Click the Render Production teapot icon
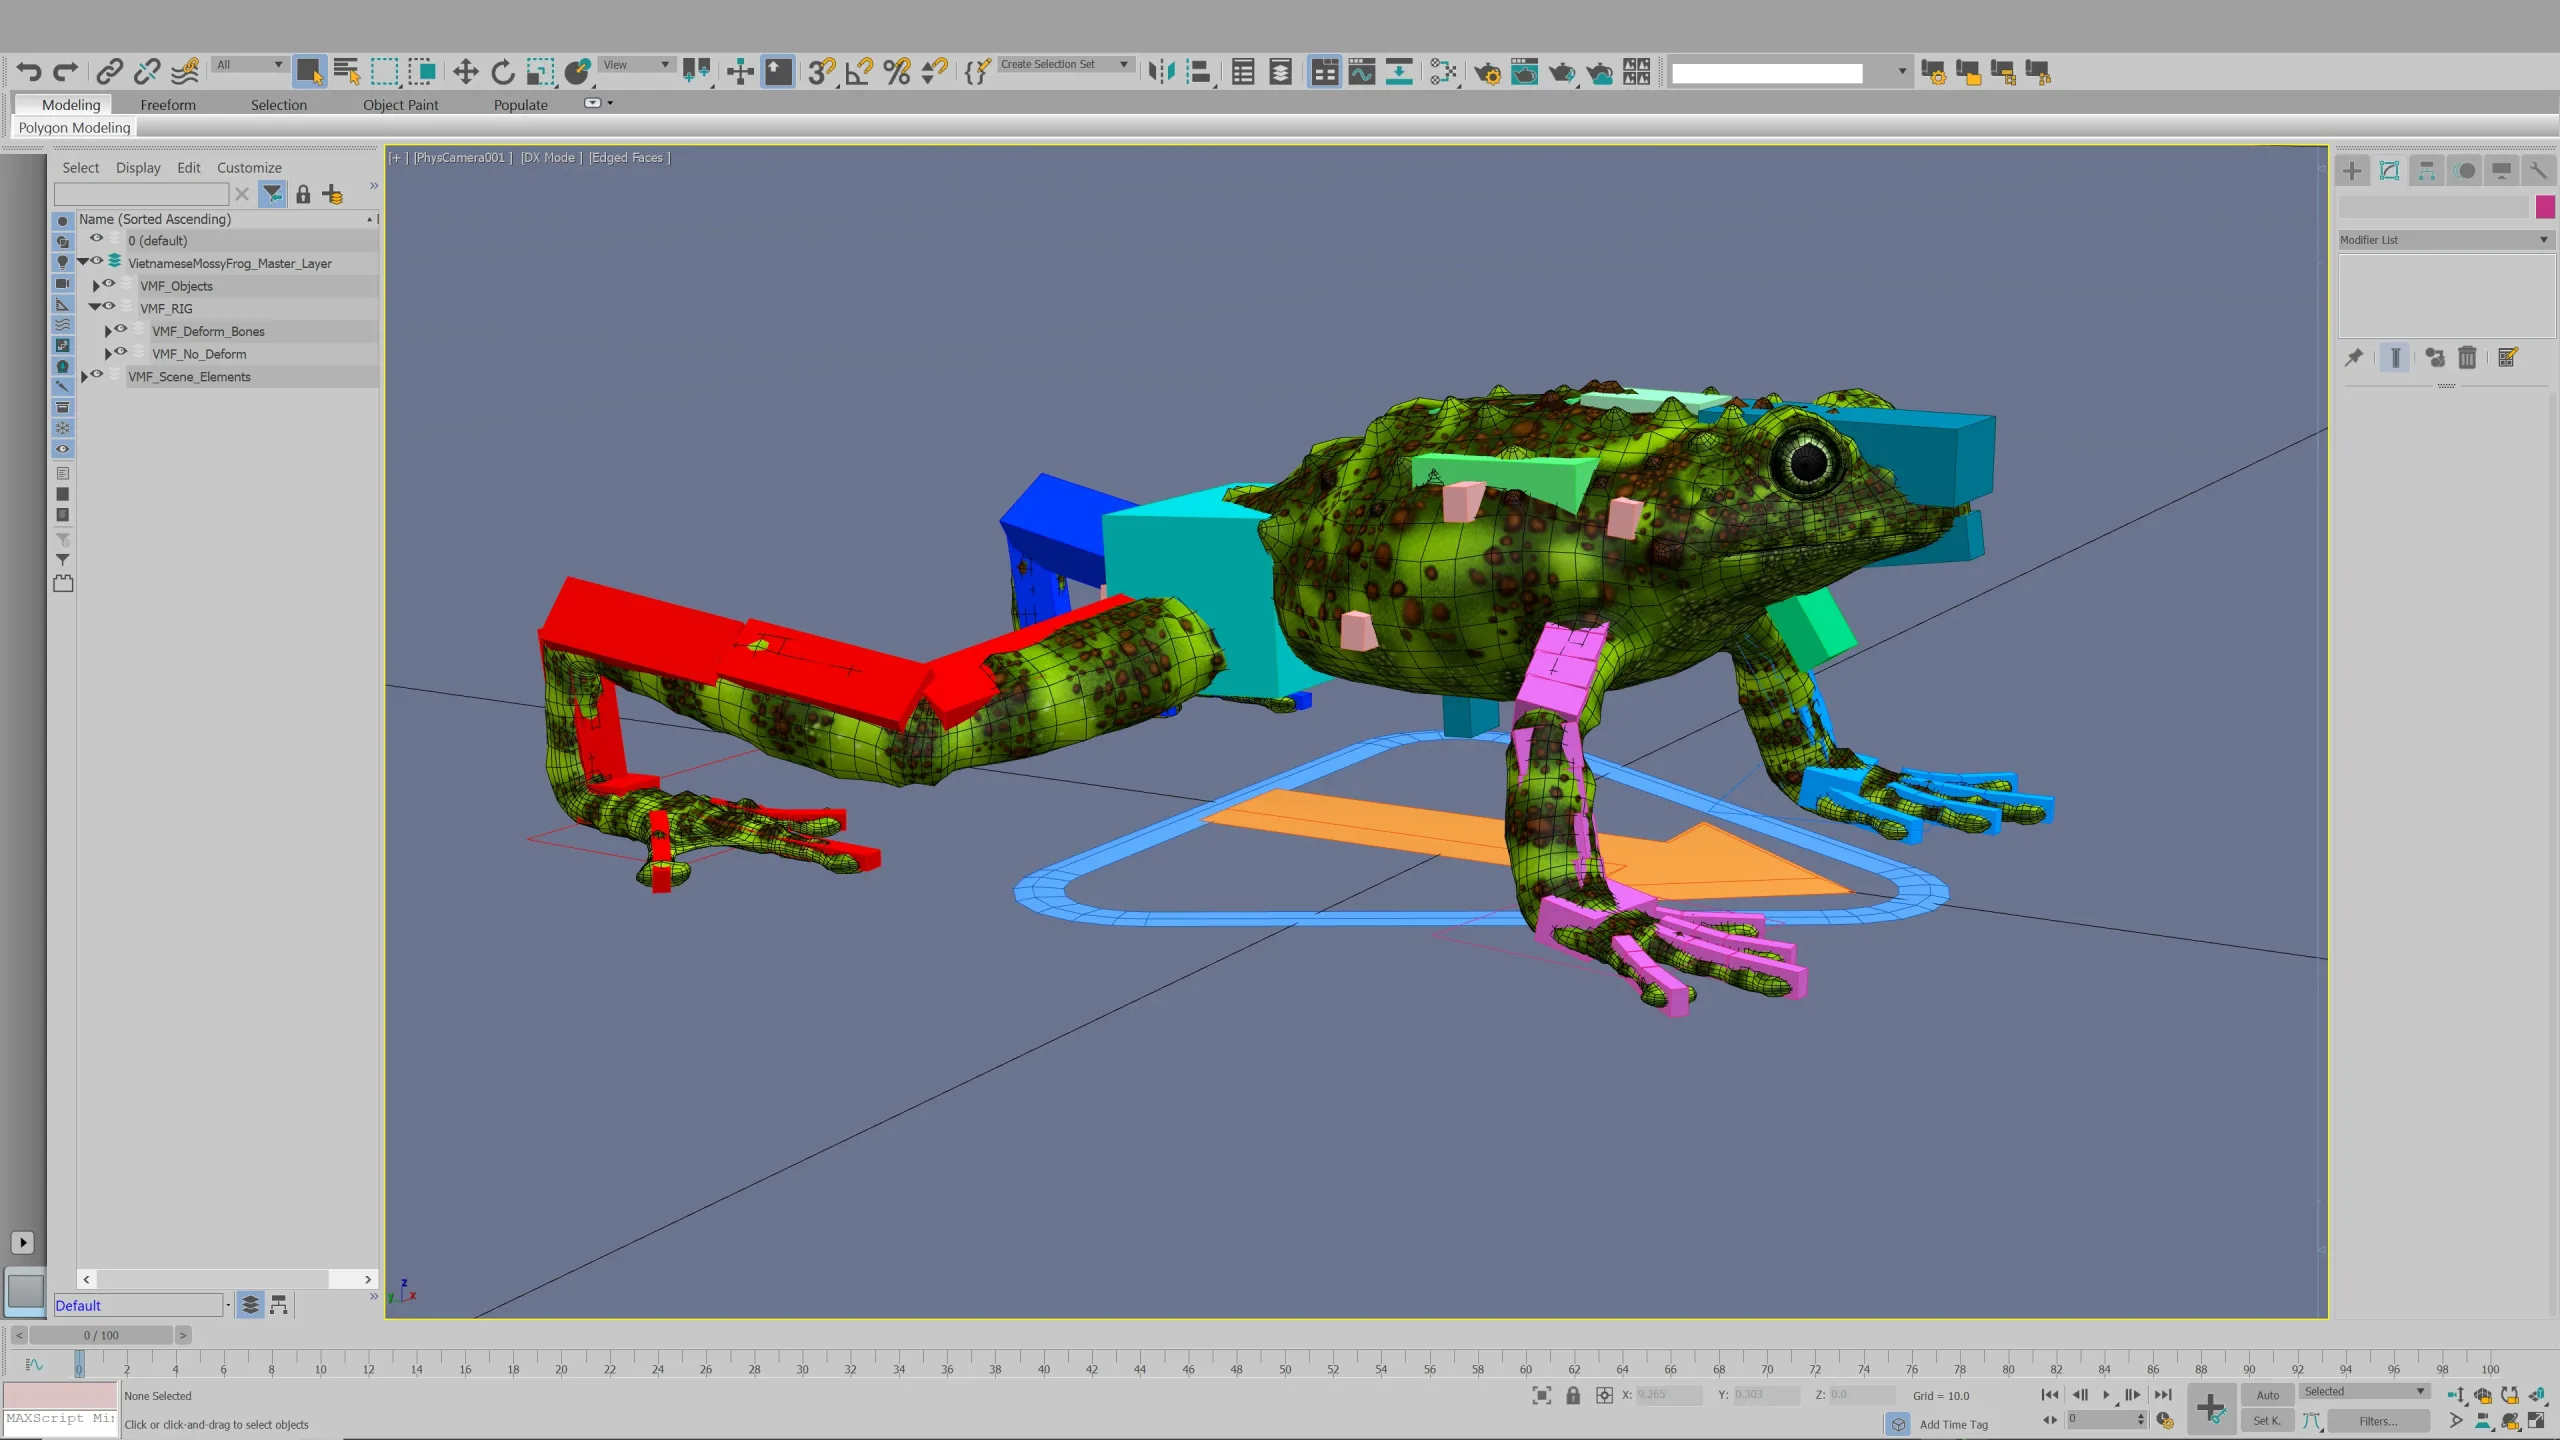The height and width of the screenshot is (1440, 2560). point(1562,72)
